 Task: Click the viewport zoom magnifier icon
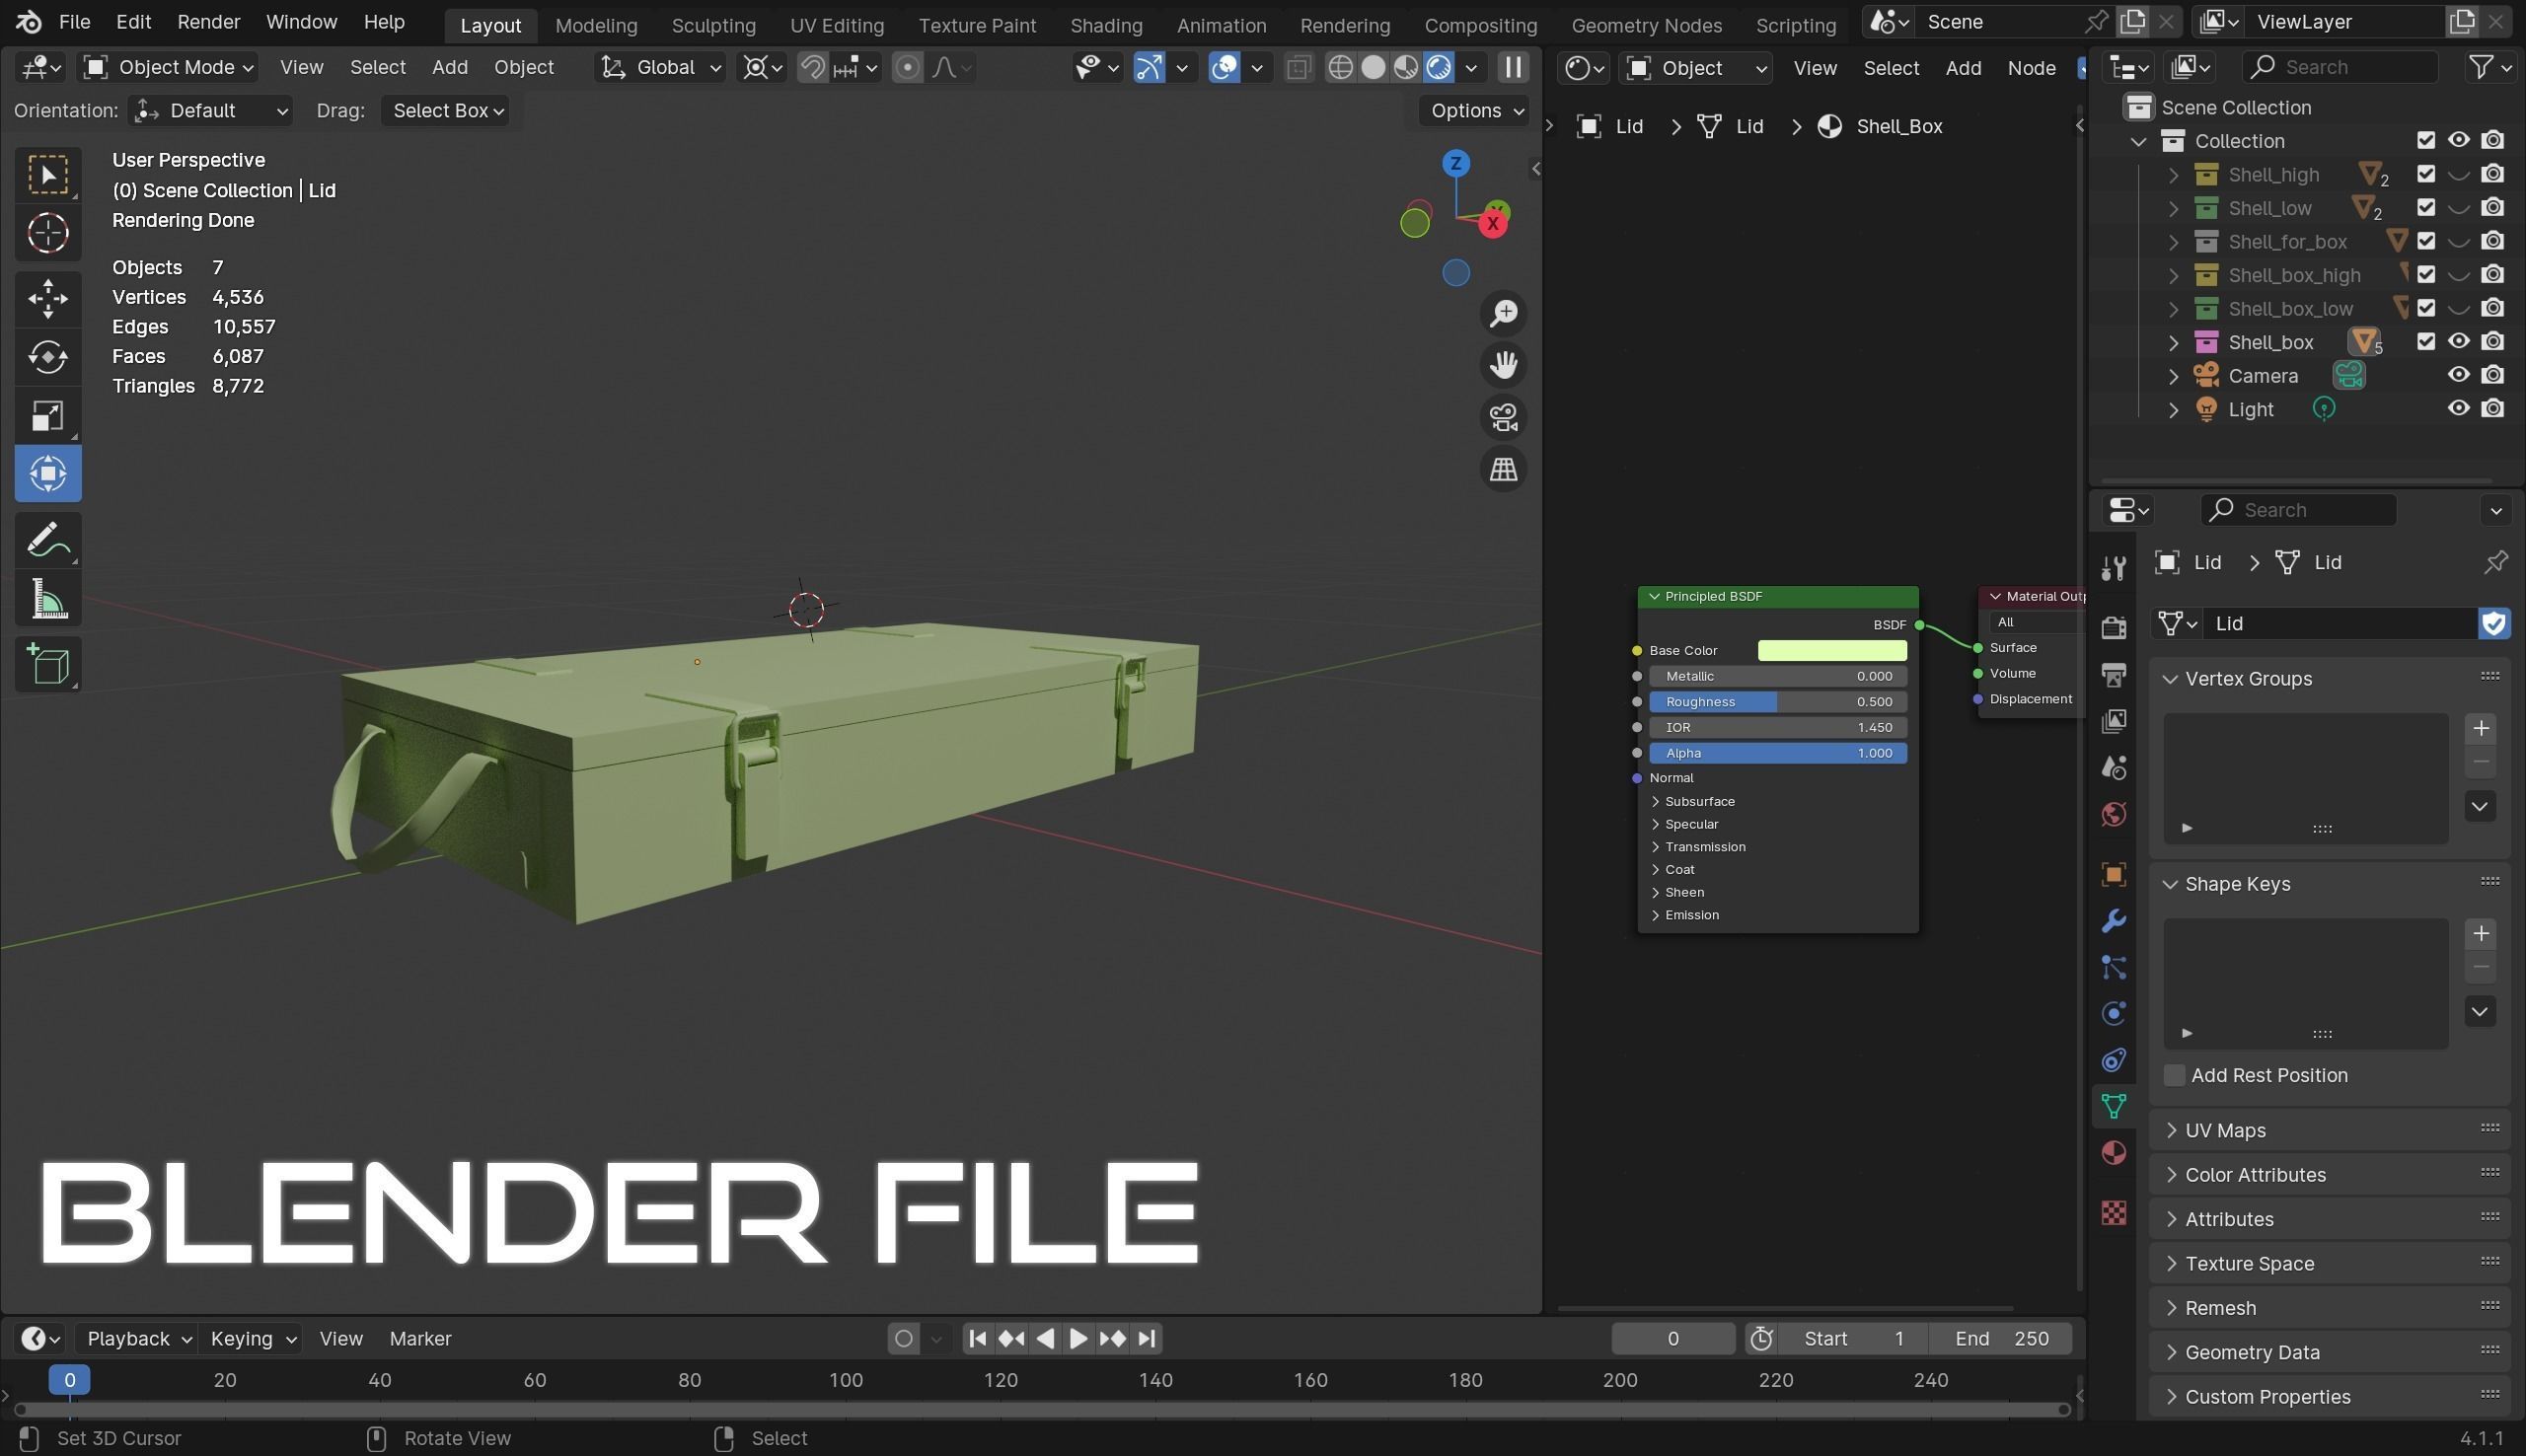[1504, 313]
